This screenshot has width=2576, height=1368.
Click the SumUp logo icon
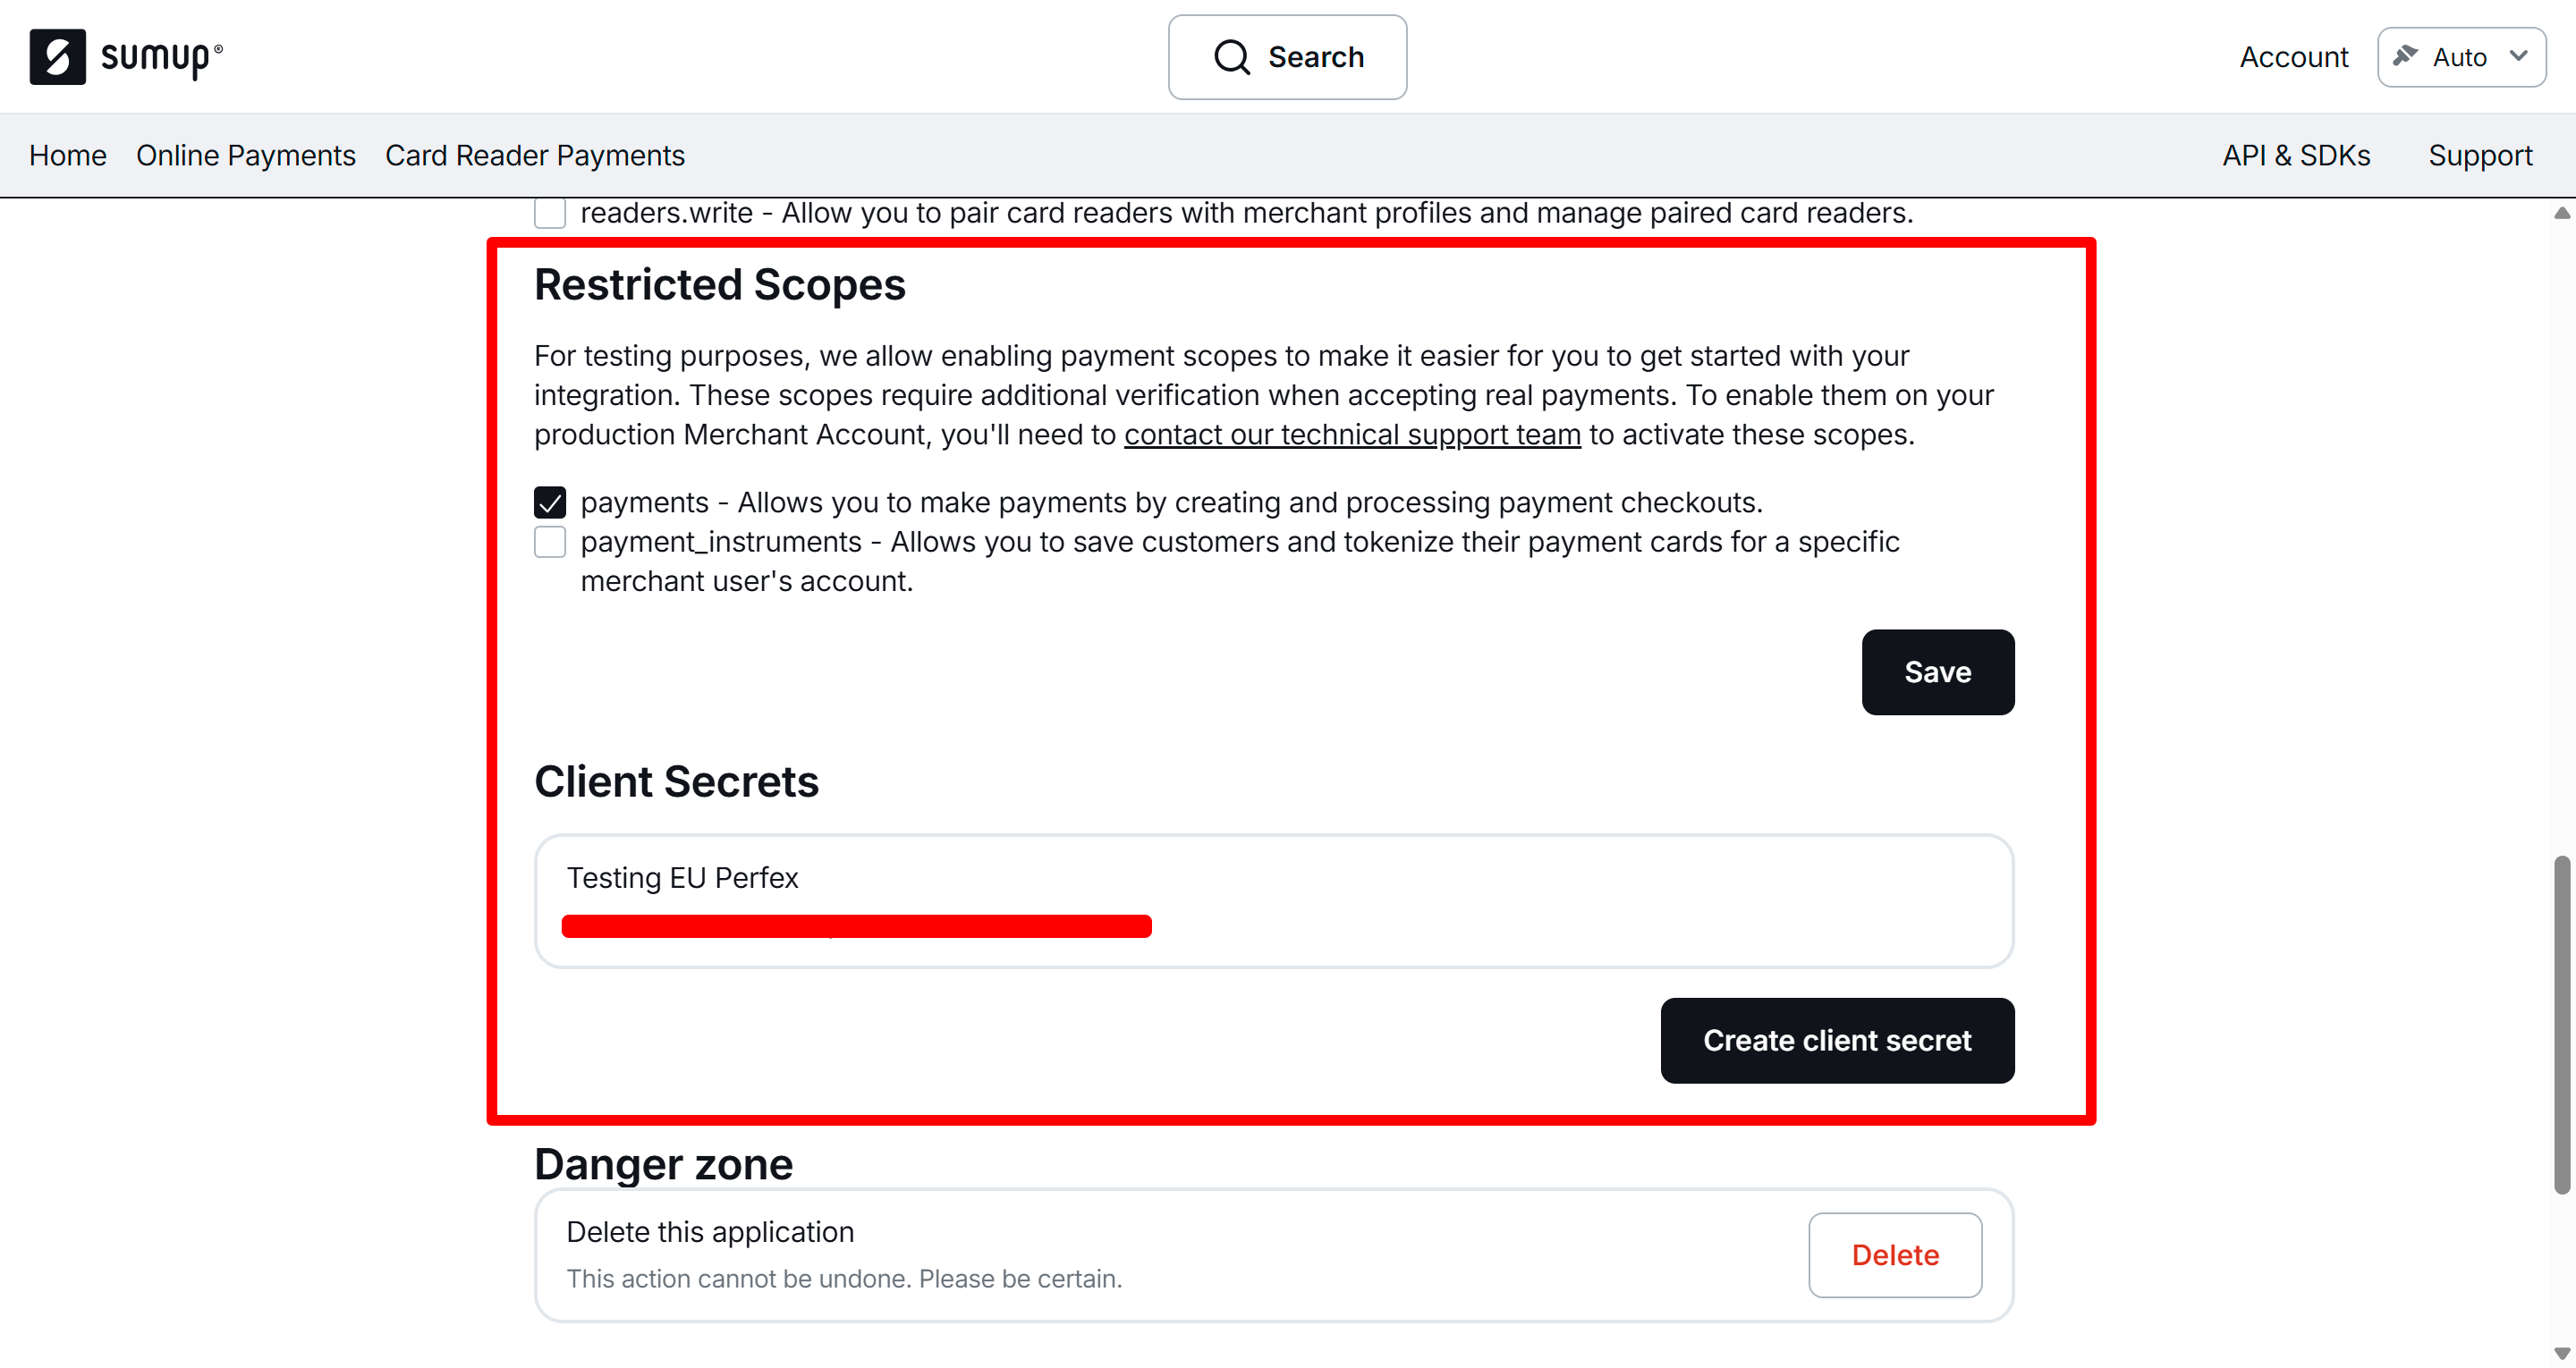(57, 57)
